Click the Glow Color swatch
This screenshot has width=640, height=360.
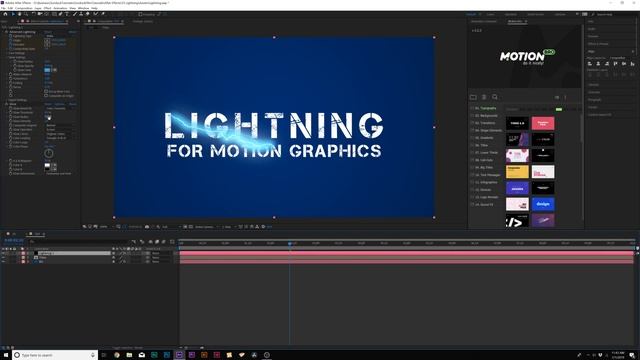click(x=47, y=70)
